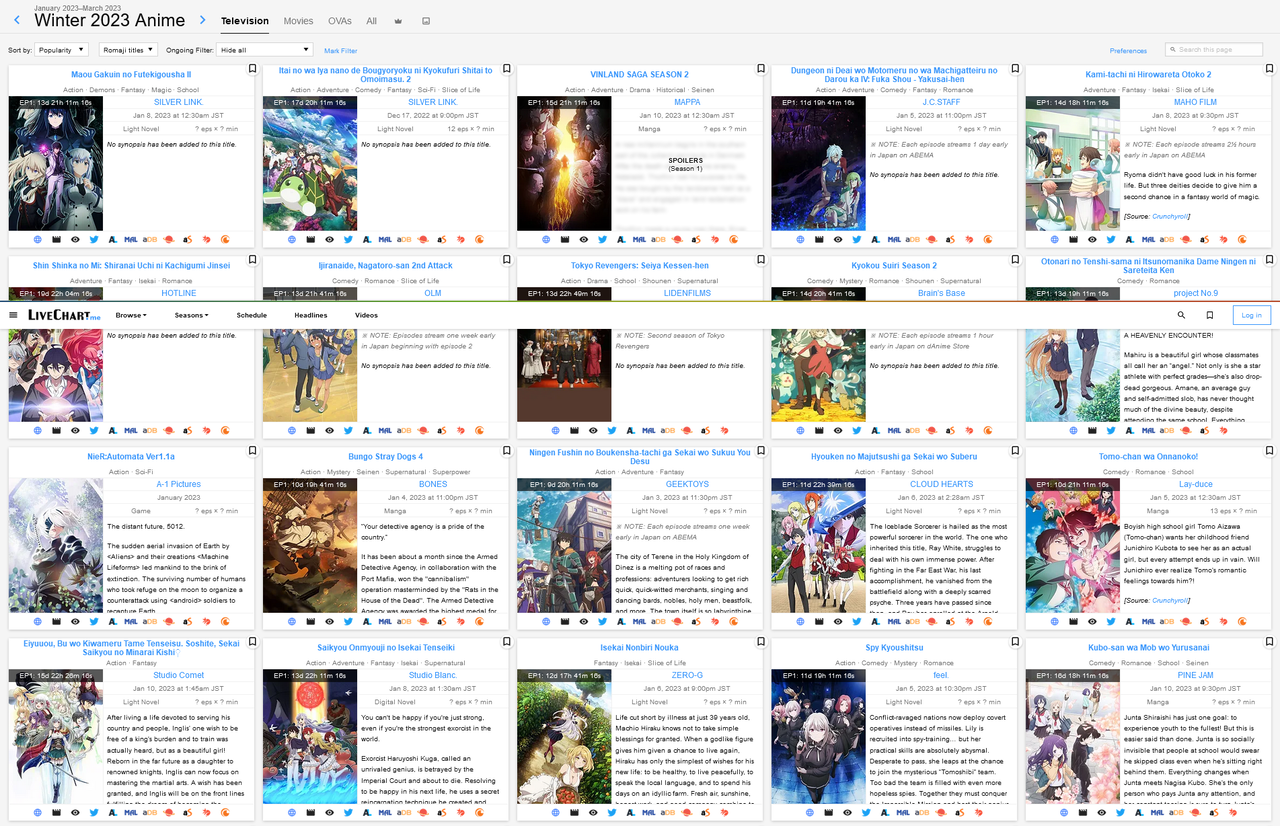Open the Preferences link
The height and width of the screenshot is (826, 1280).
[1129, 50]
